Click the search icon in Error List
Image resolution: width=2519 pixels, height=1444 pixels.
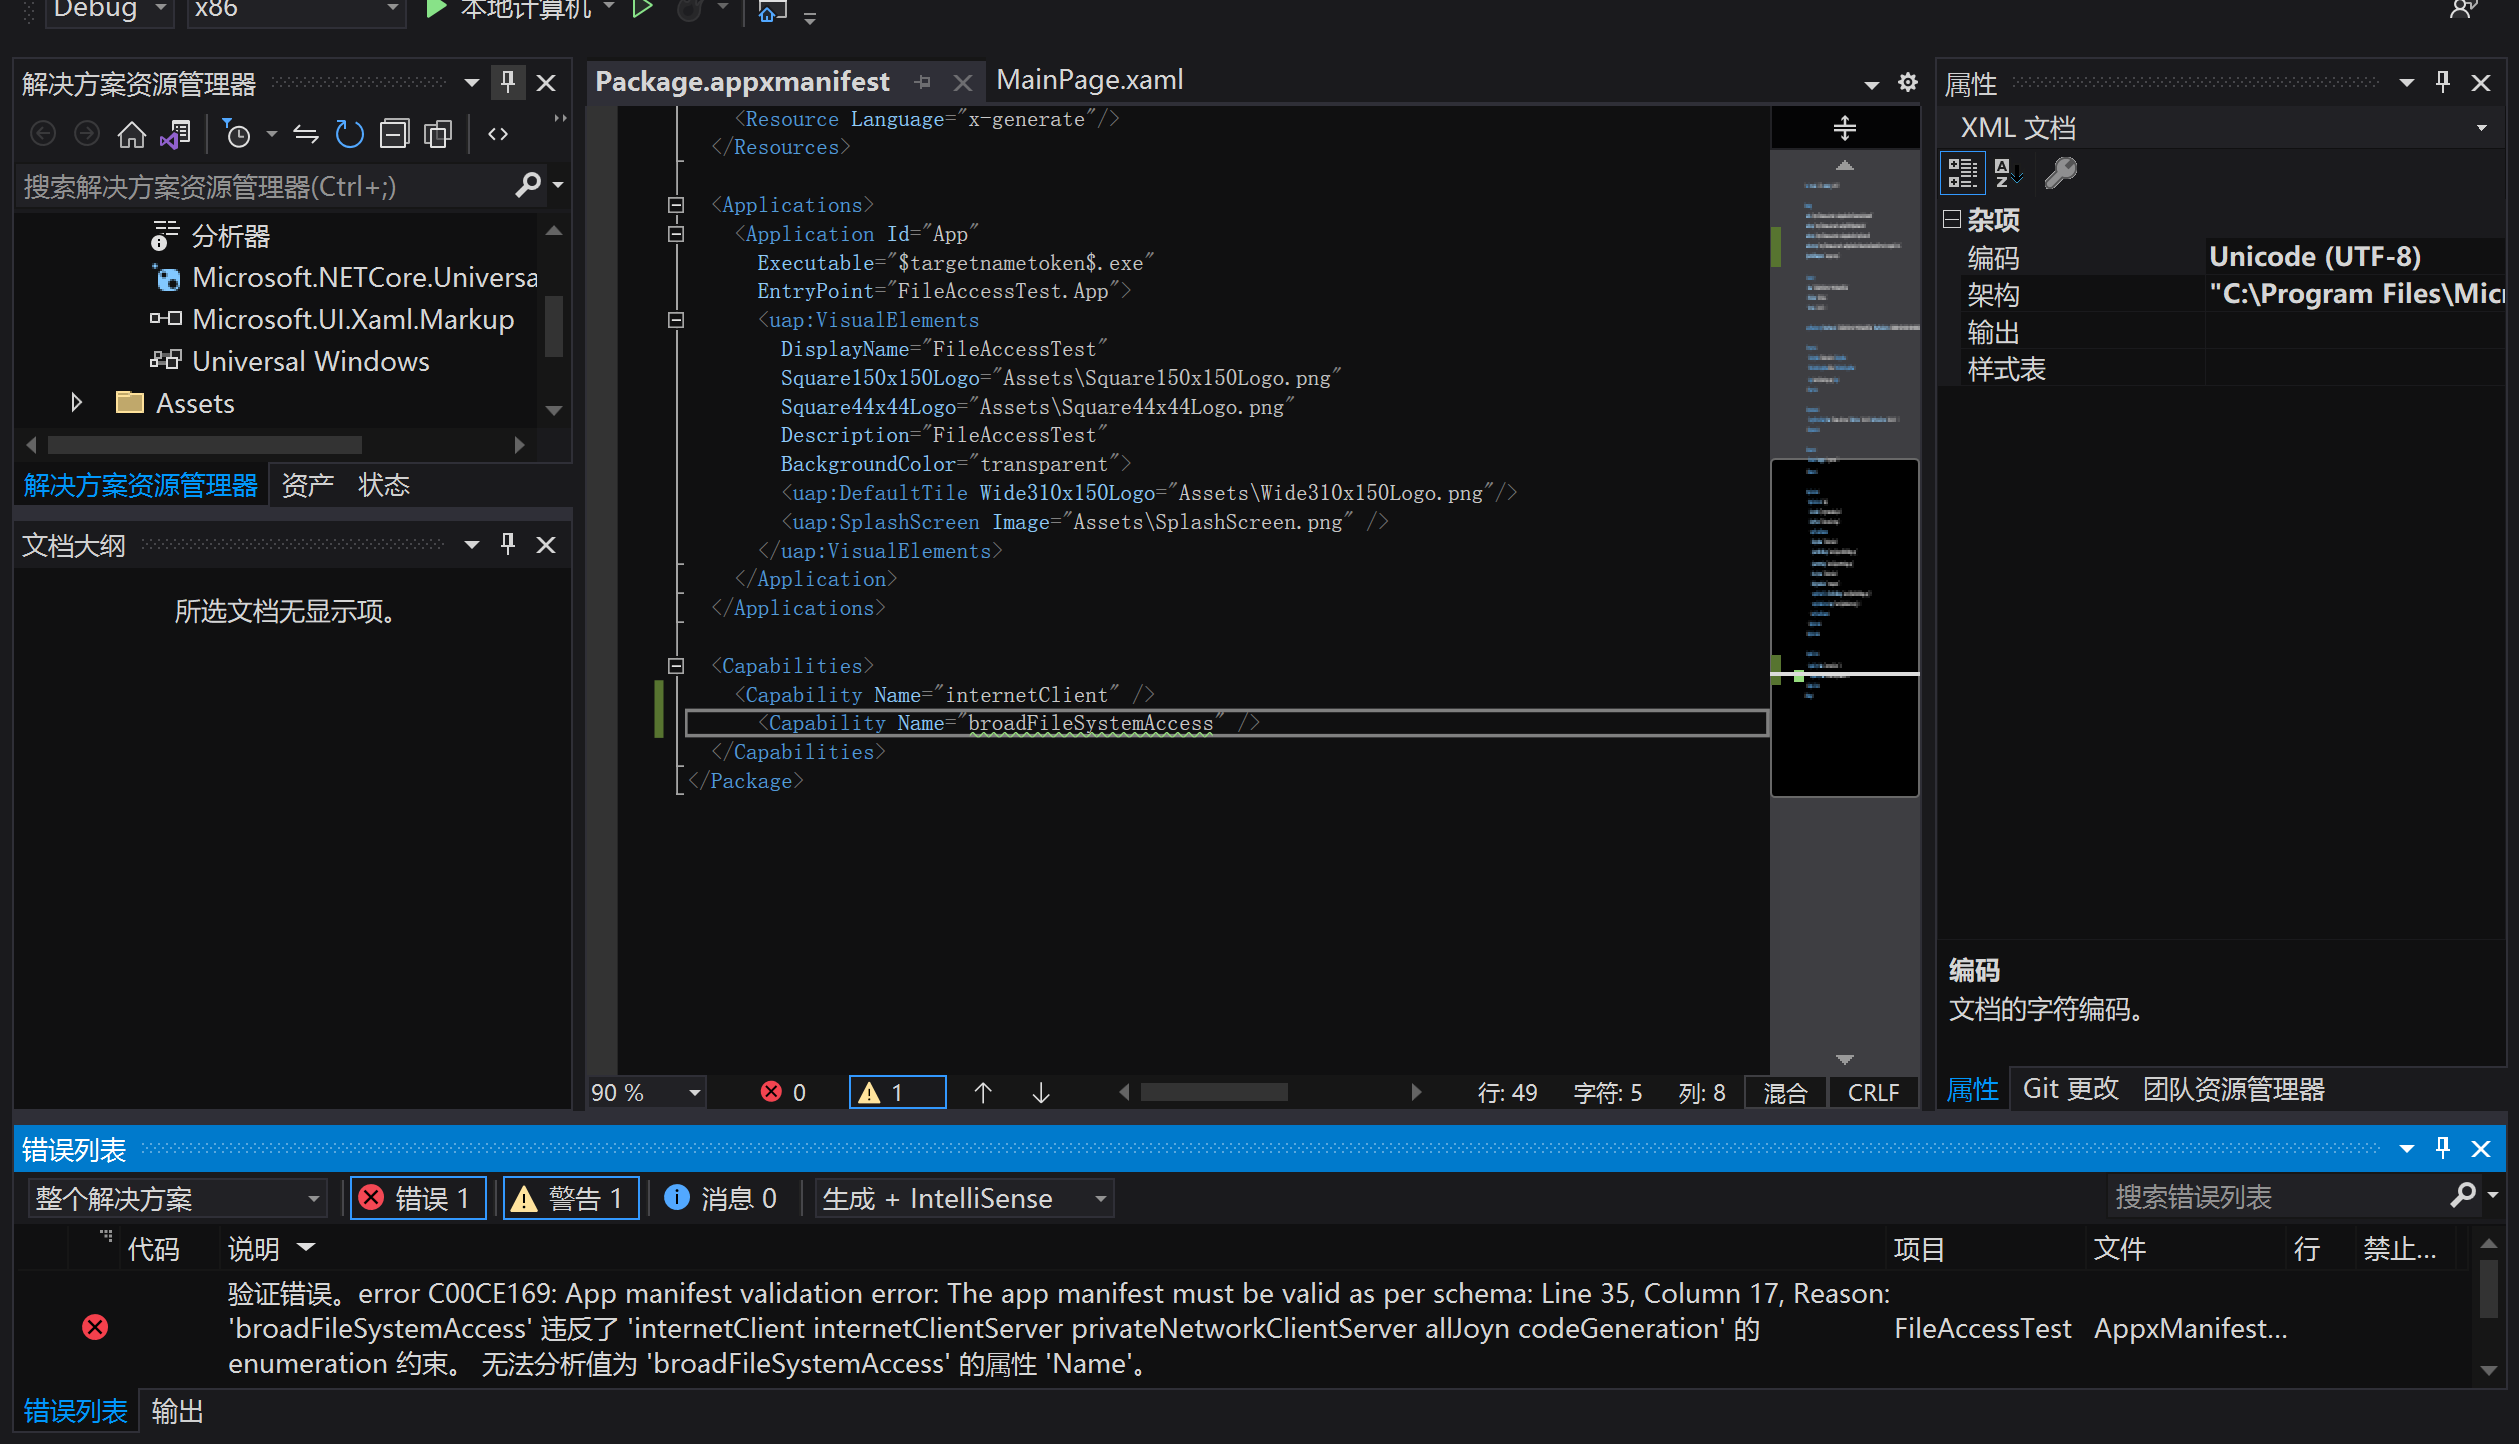(x=2464, y=1195)
